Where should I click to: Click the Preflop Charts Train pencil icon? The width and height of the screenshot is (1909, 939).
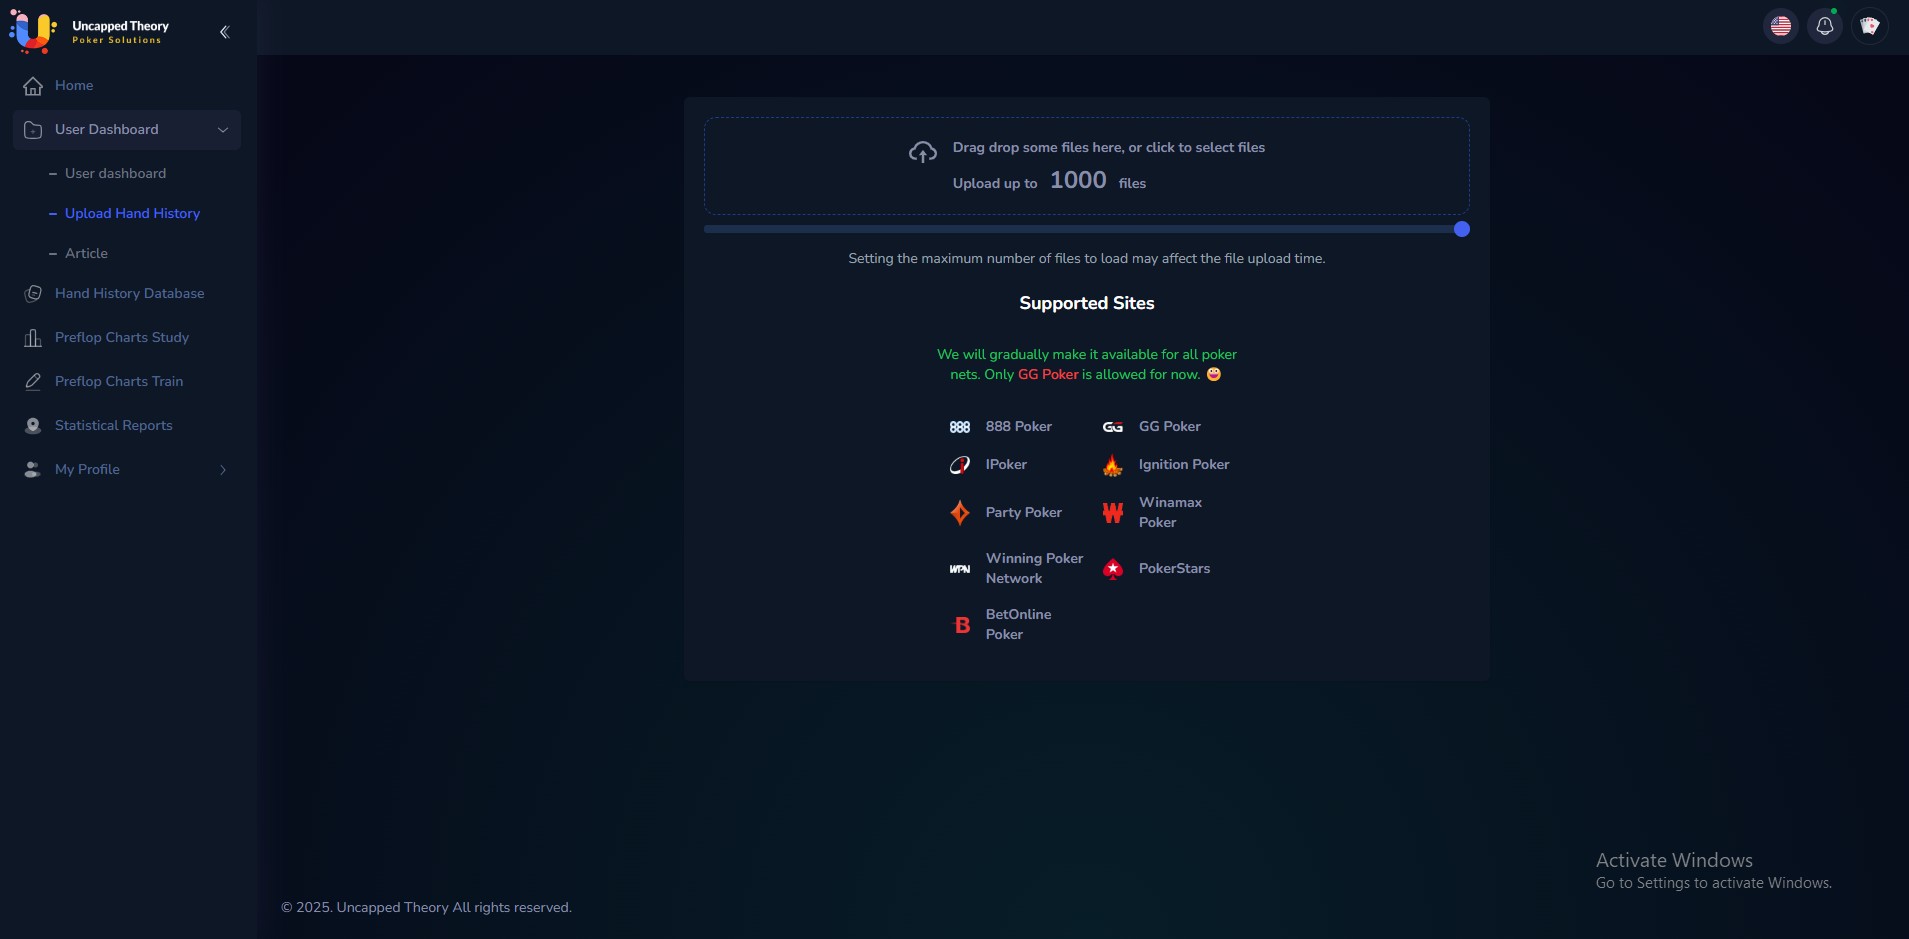(33, 382)
